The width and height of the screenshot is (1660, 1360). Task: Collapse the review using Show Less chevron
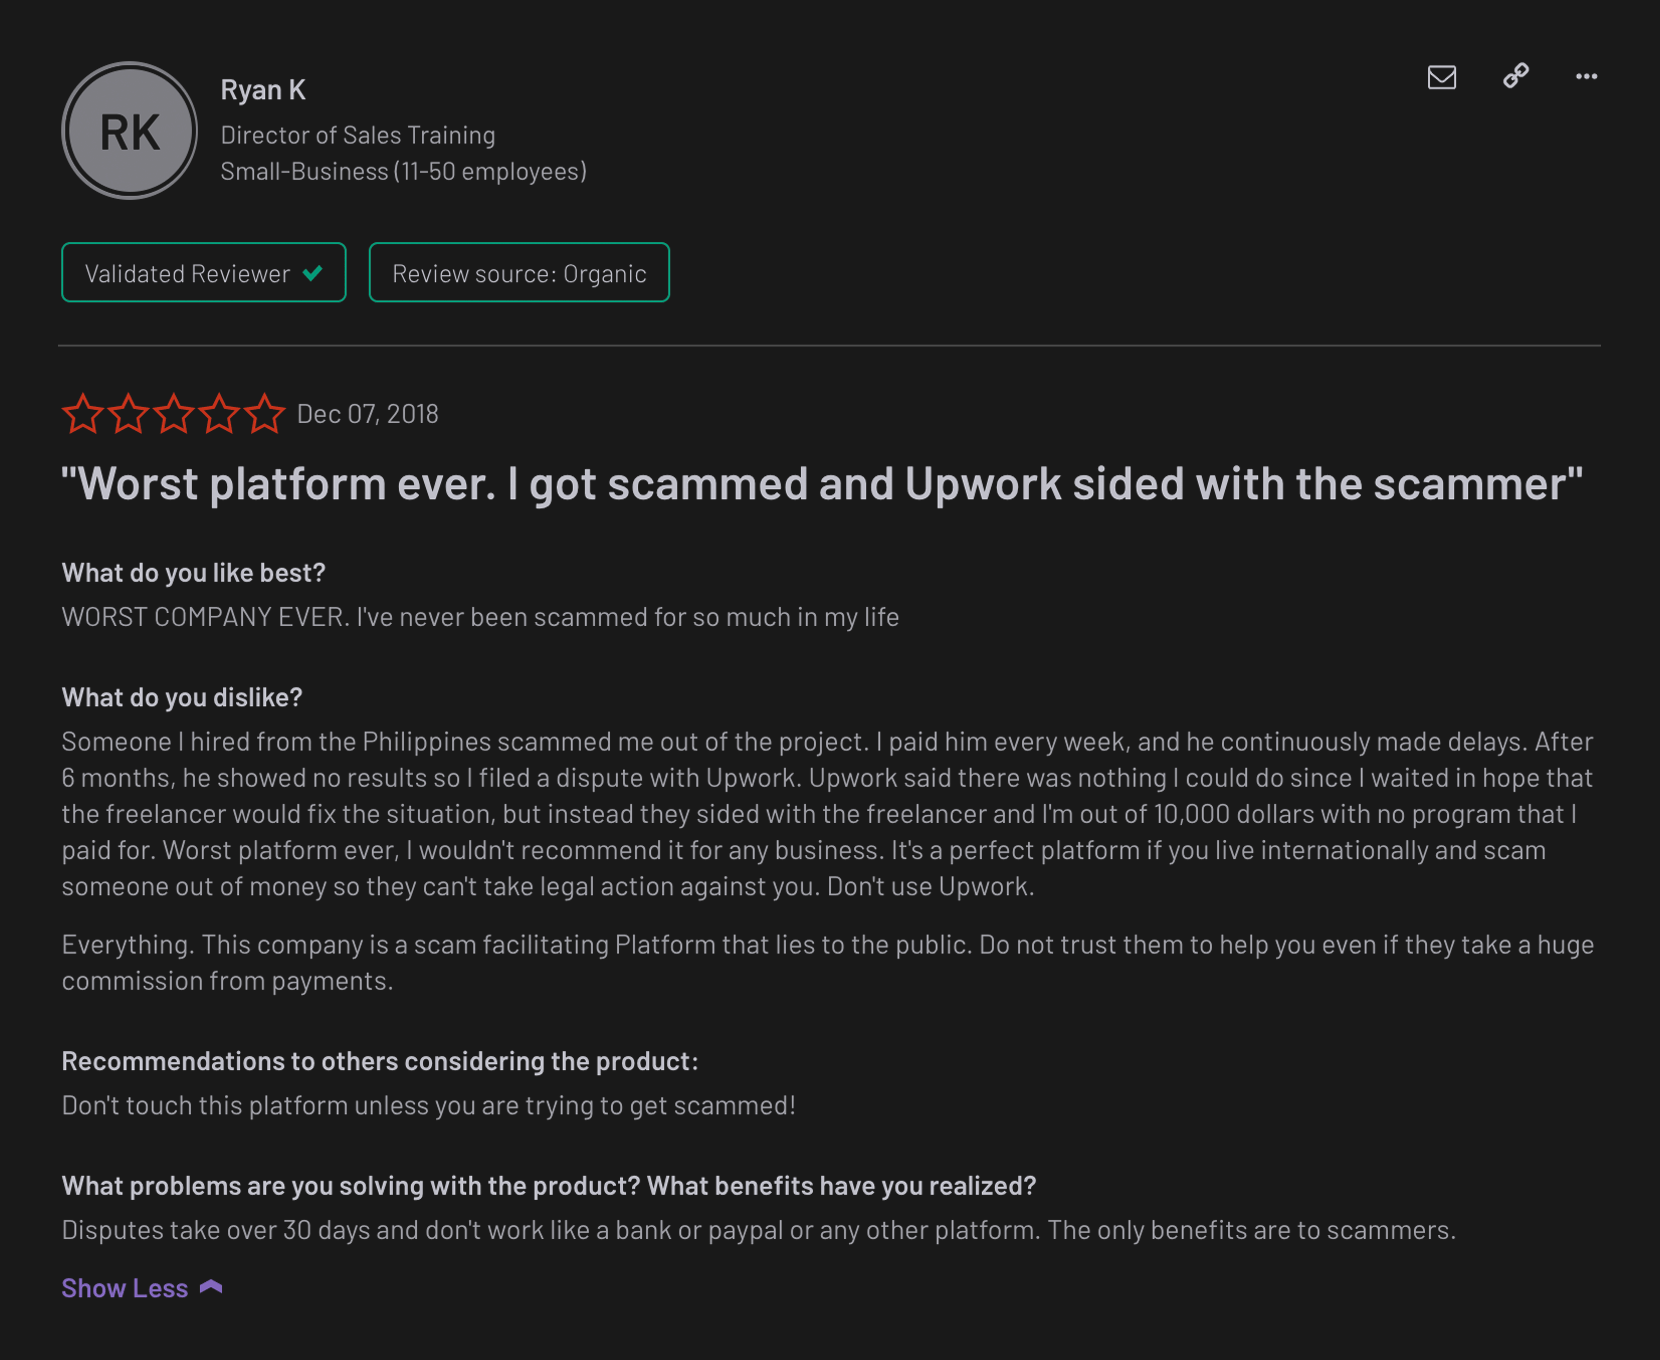tap(210, 1288)
